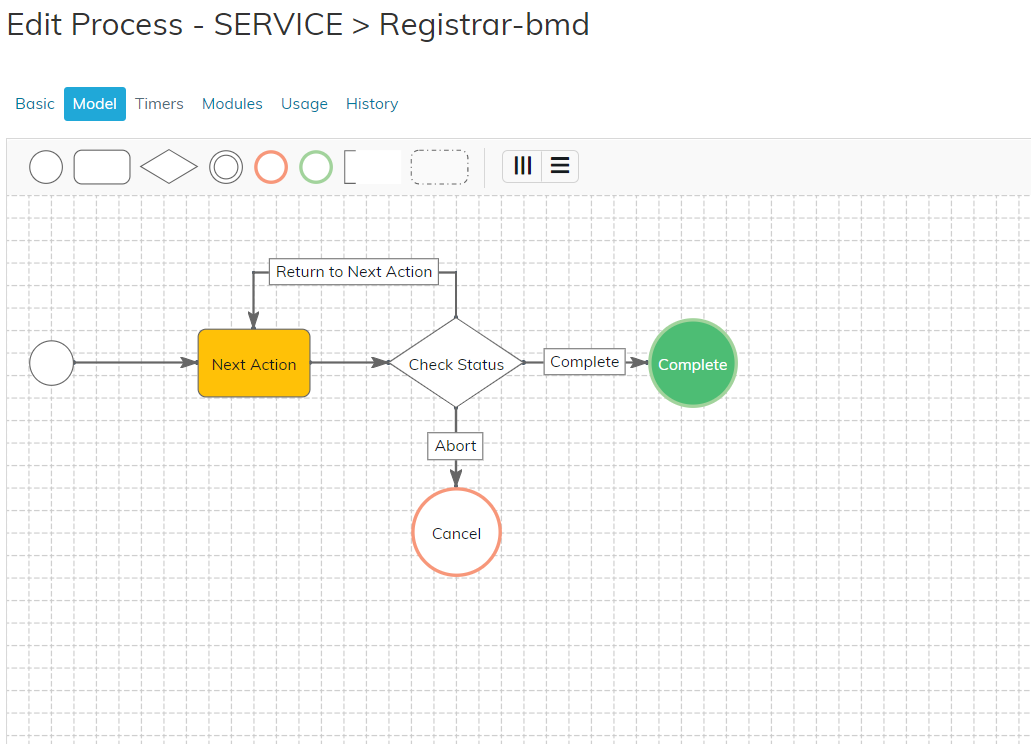Go to the Usage tab
Screen dimensions: 1031x744
pos(304,104)
